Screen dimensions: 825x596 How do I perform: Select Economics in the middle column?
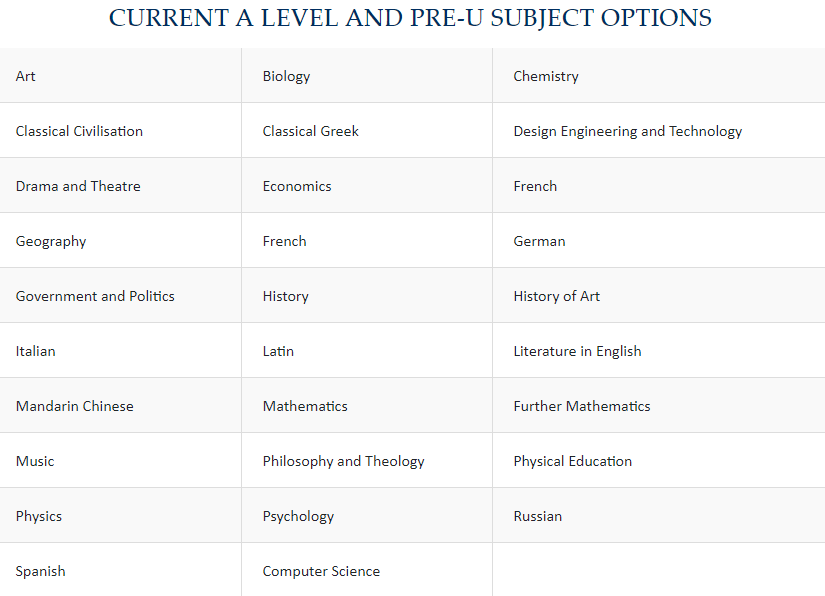(x=297, y=186)
